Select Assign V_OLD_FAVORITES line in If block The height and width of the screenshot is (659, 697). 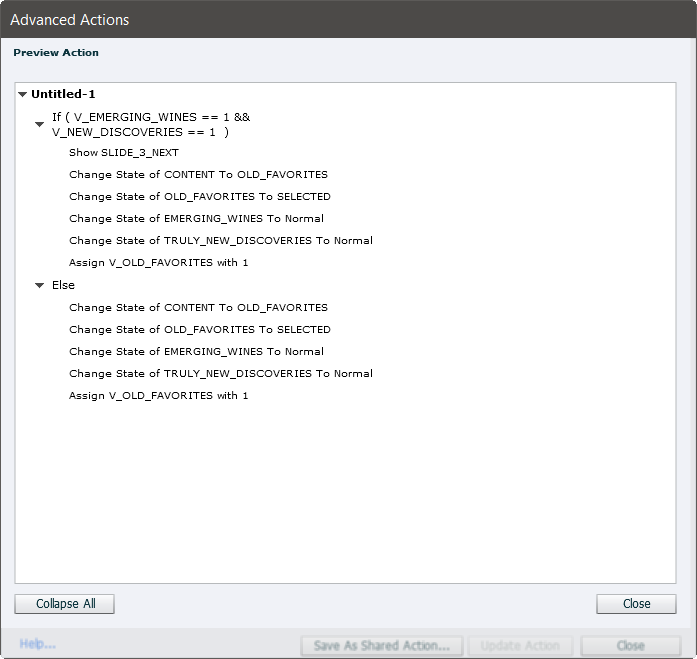(158, 263)
